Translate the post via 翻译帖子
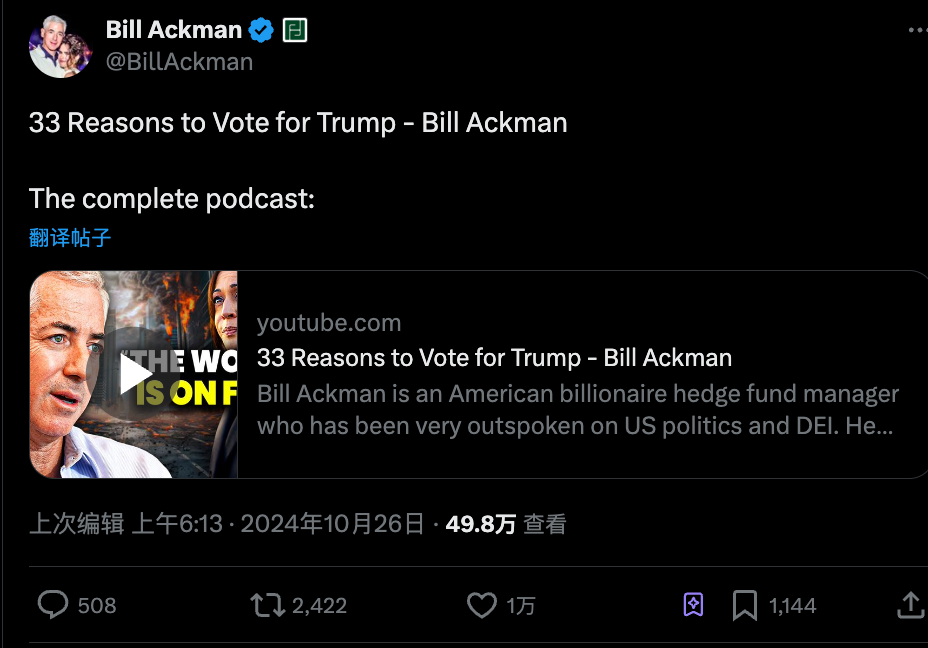Screen dimensions: 928x648 point(70,238)
